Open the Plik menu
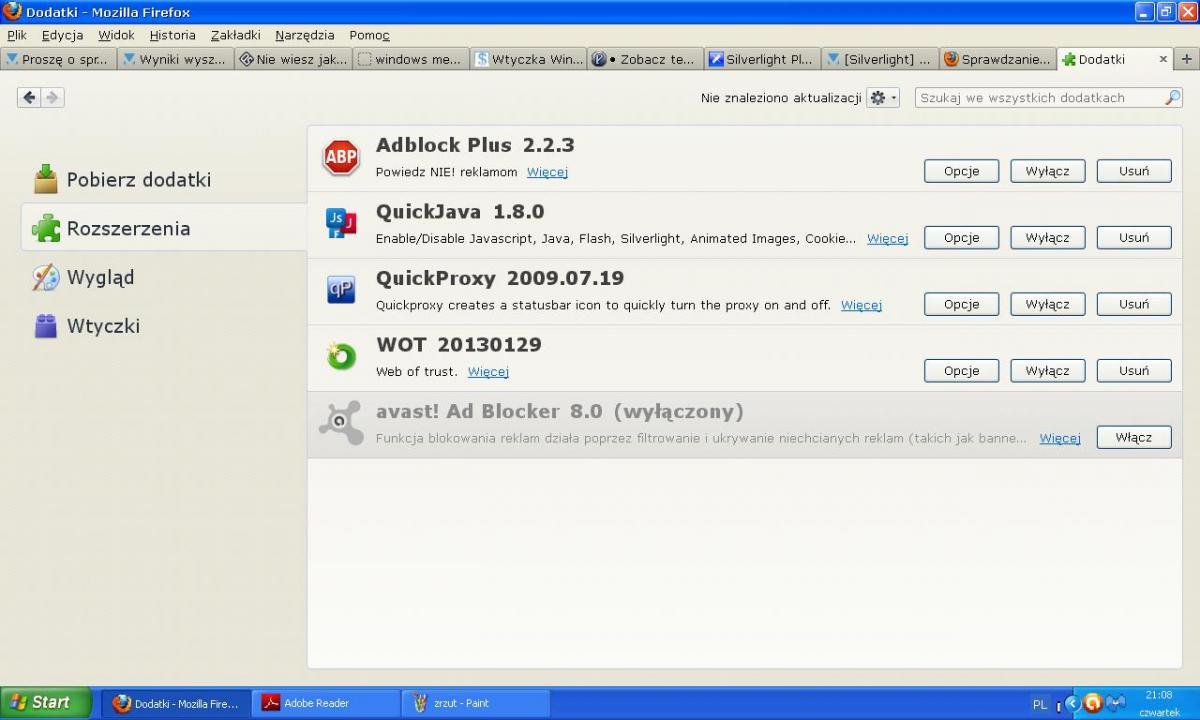This screenshot has width=1200, height=720. pos(17,35)
